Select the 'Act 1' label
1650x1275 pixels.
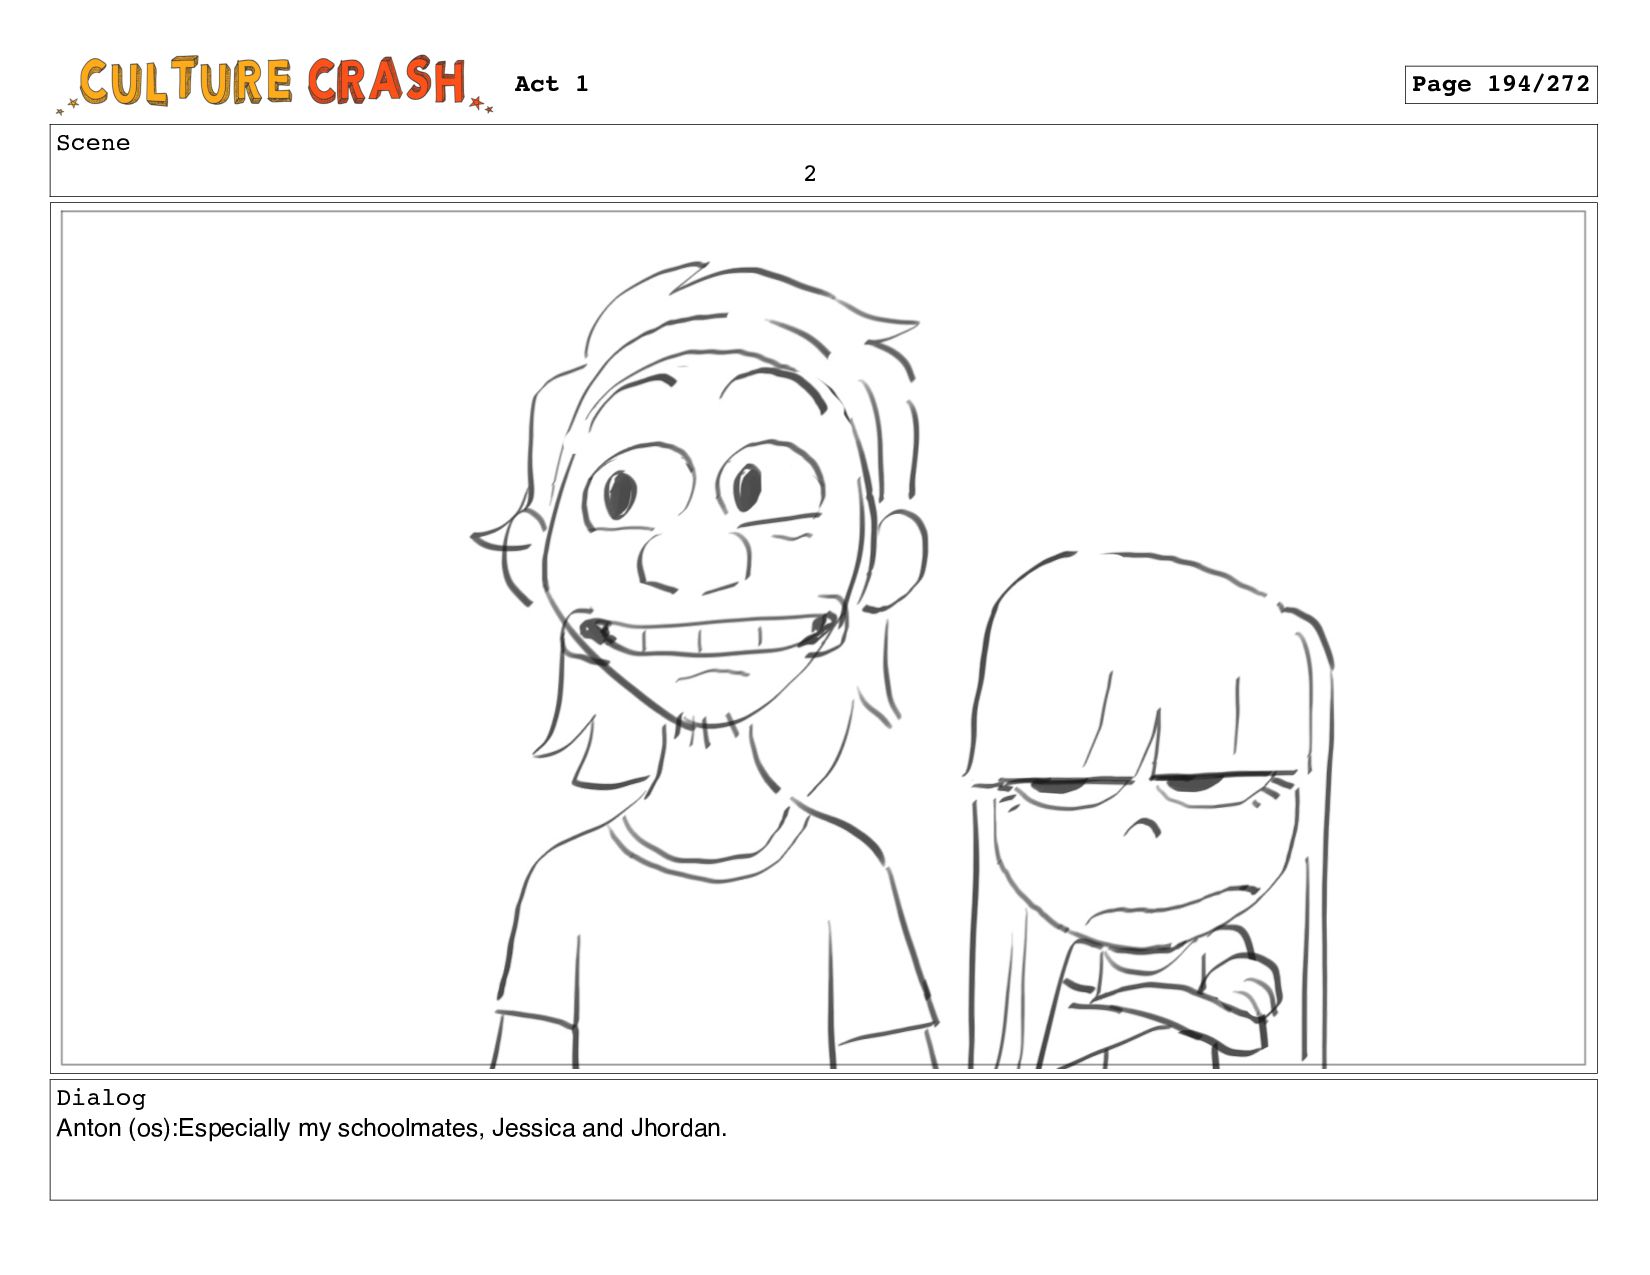click(x=551, y=84)
